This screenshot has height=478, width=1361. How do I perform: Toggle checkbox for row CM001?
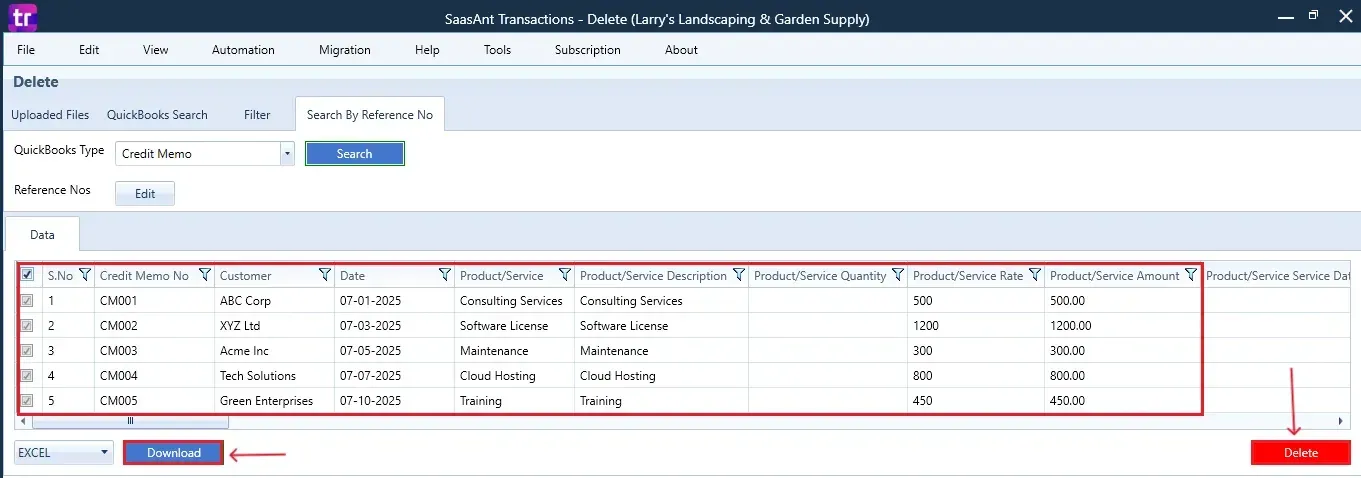pos(28,300)
